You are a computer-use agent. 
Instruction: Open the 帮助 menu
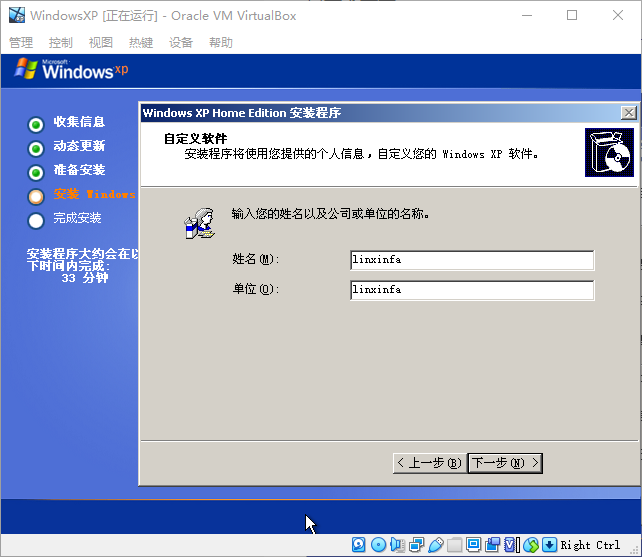coord(221,42)
